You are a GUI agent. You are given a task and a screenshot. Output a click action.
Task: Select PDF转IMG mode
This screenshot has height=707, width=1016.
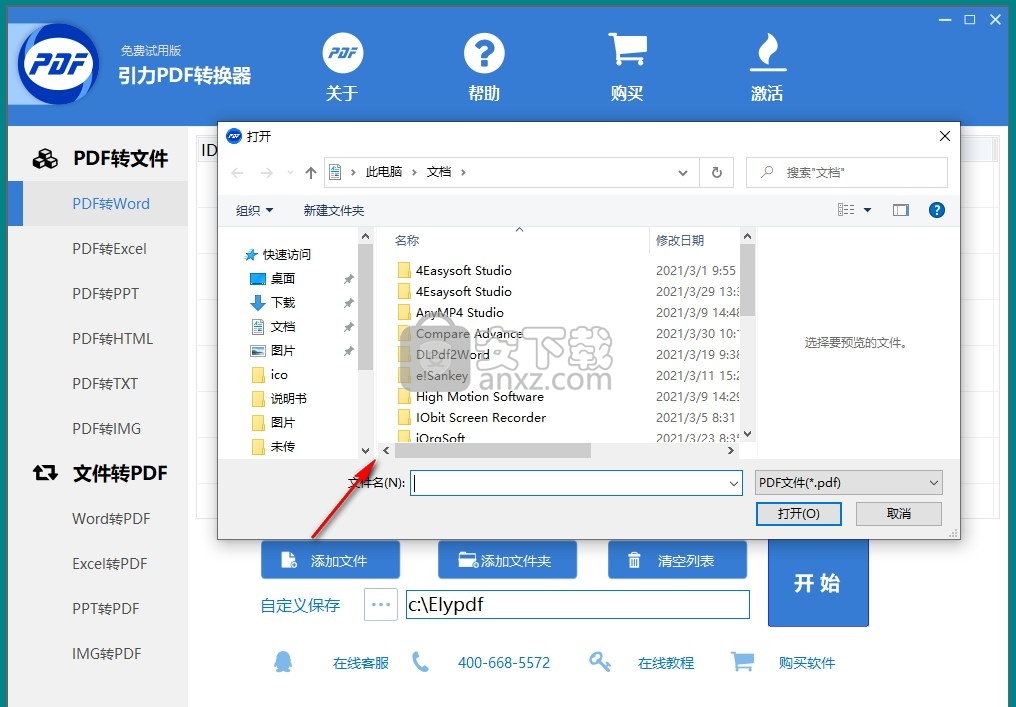pyautogui.click(x=105, y=428)
